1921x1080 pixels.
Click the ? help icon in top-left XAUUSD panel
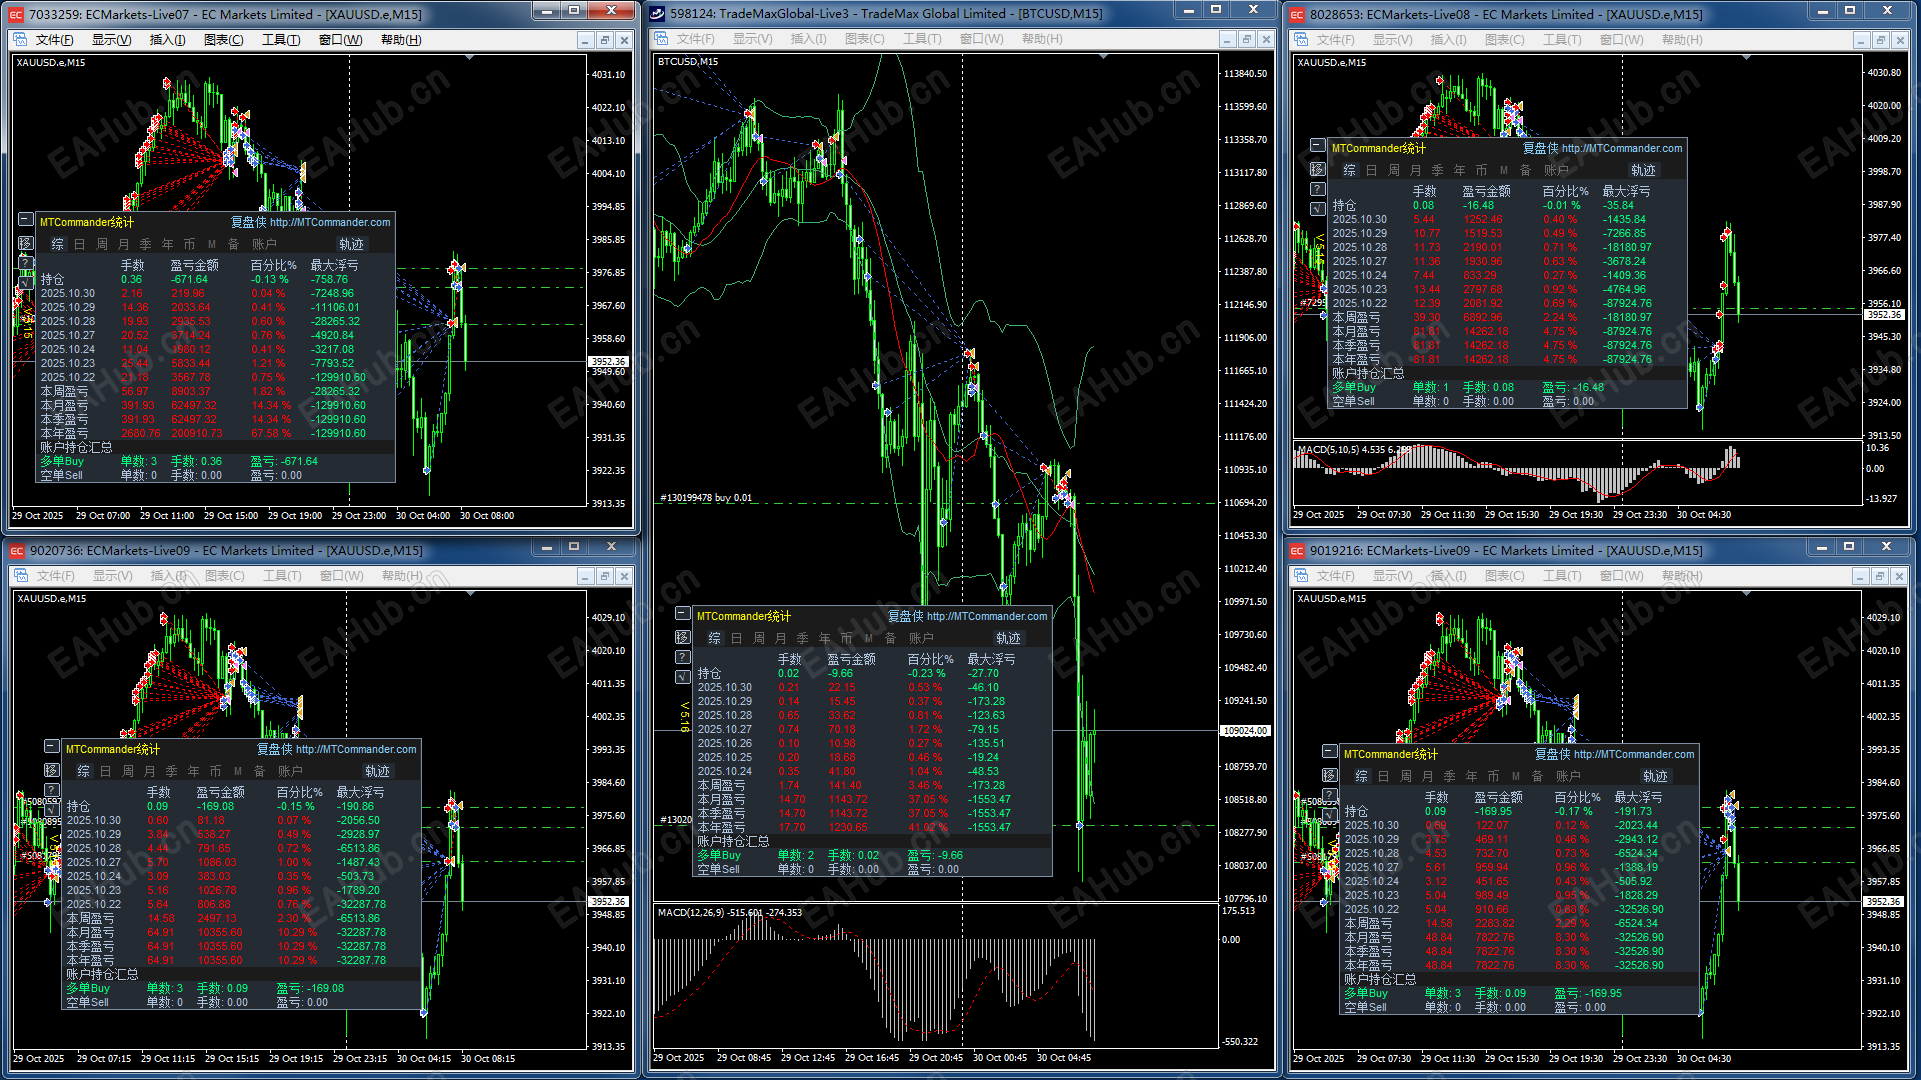[x=26, y=262]
